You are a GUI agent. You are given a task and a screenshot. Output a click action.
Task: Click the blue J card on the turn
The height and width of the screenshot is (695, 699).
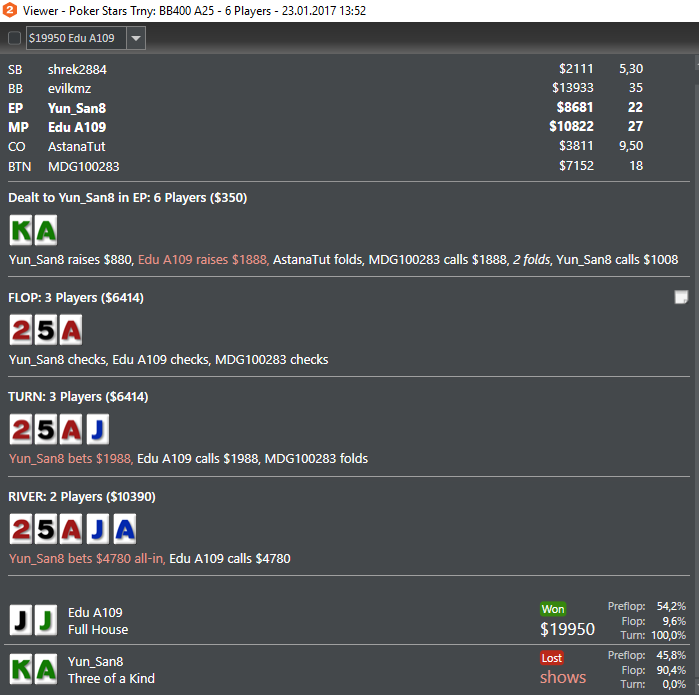click(98, 430)
